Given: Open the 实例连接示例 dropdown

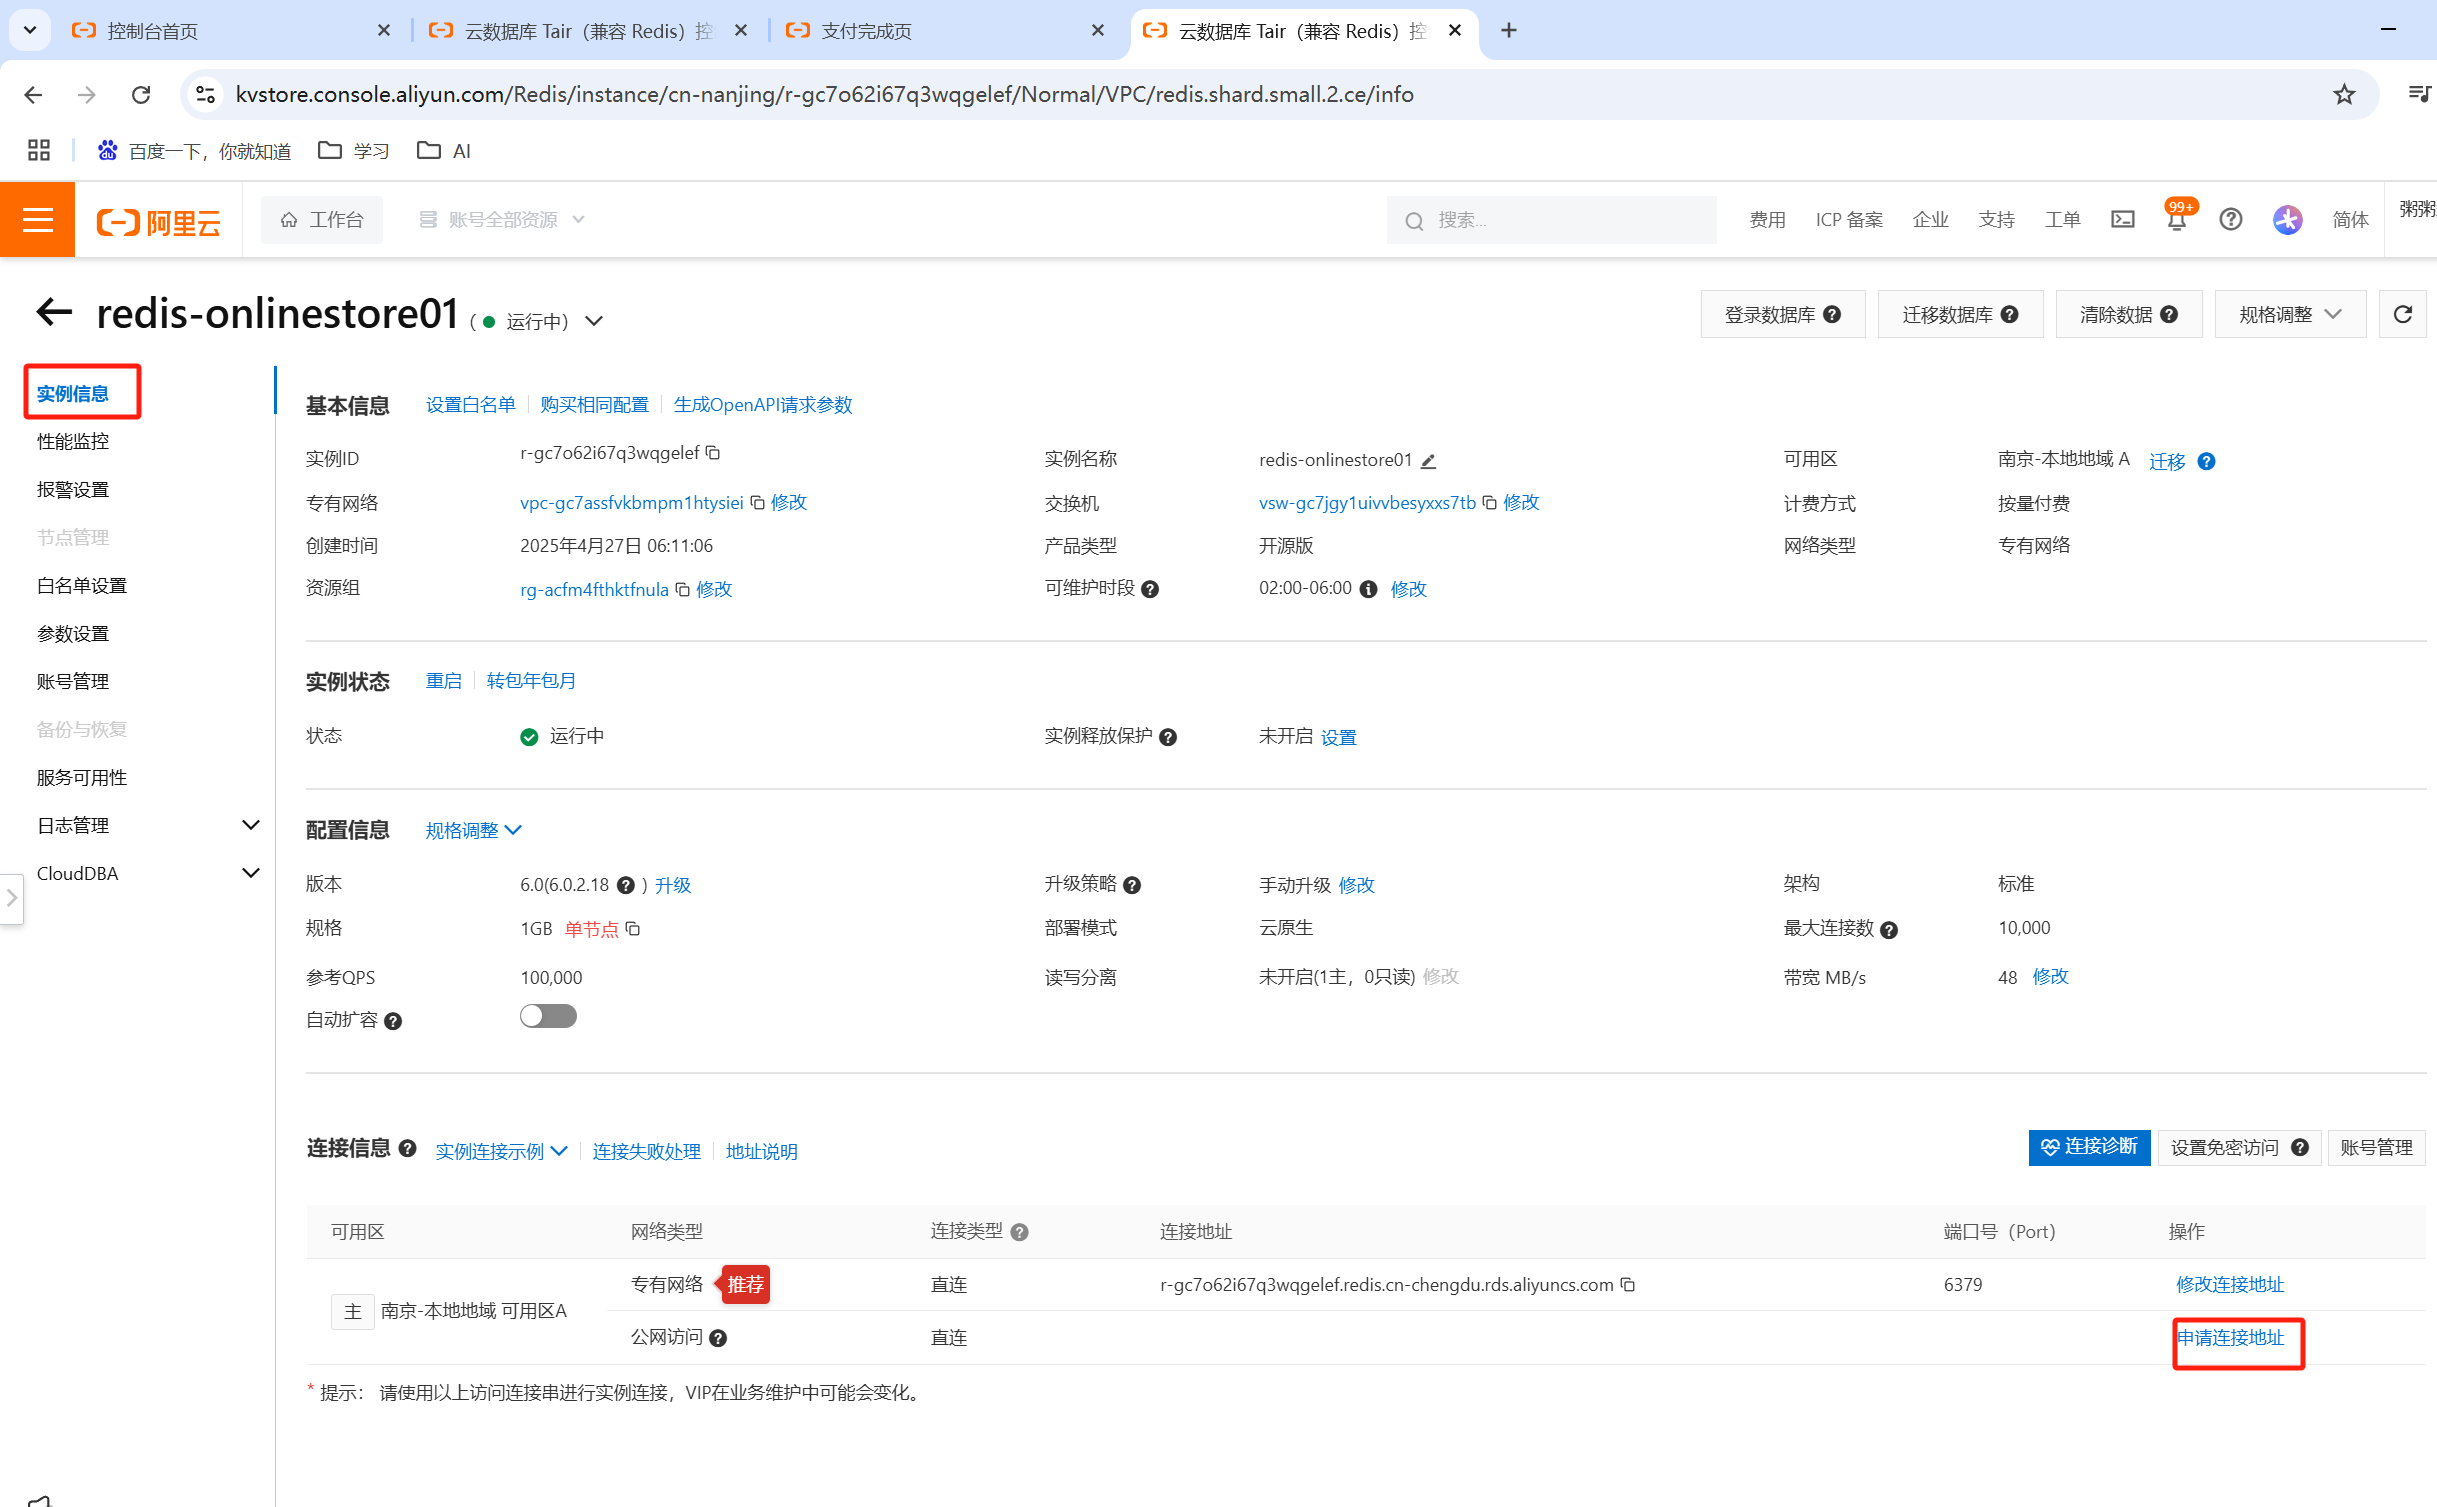Looking at the screenshot, I should (x=501, y=1151).
